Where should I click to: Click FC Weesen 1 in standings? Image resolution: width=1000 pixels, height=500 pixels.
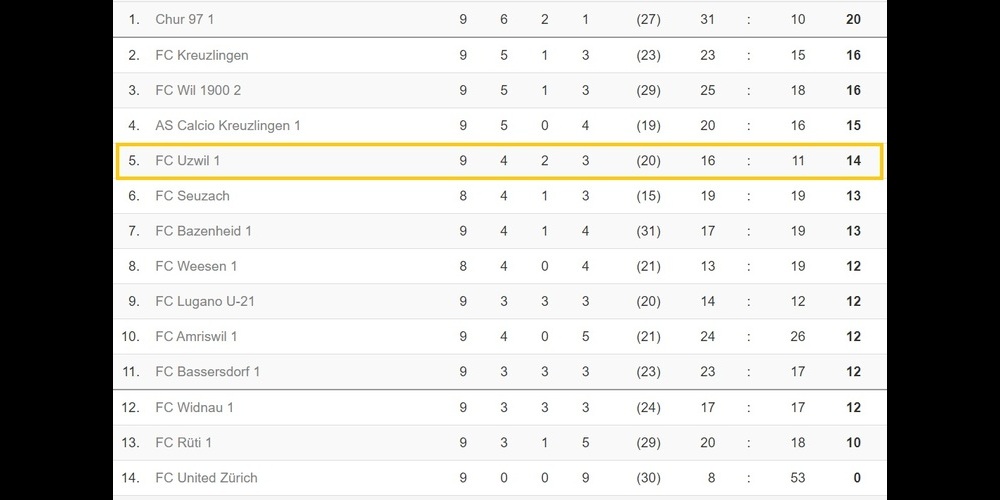[x=197, y=266]
